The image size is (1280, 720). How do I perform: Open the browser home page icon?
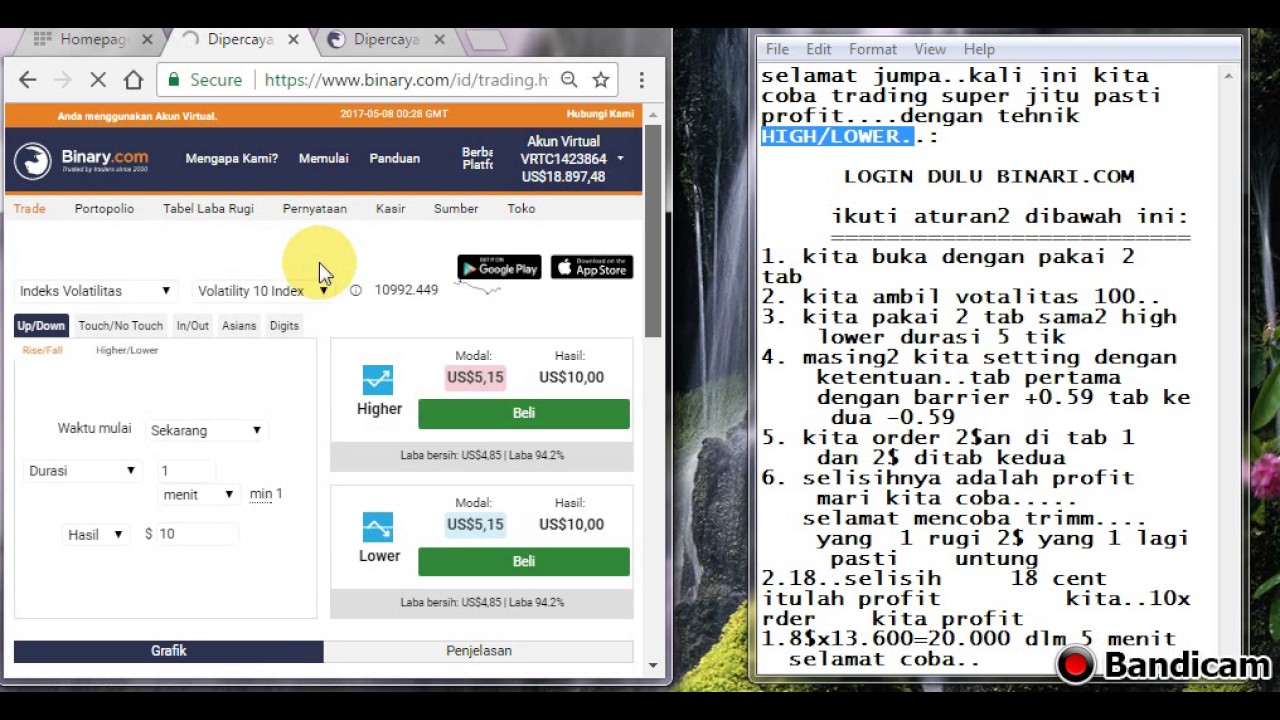click(133, 80)
